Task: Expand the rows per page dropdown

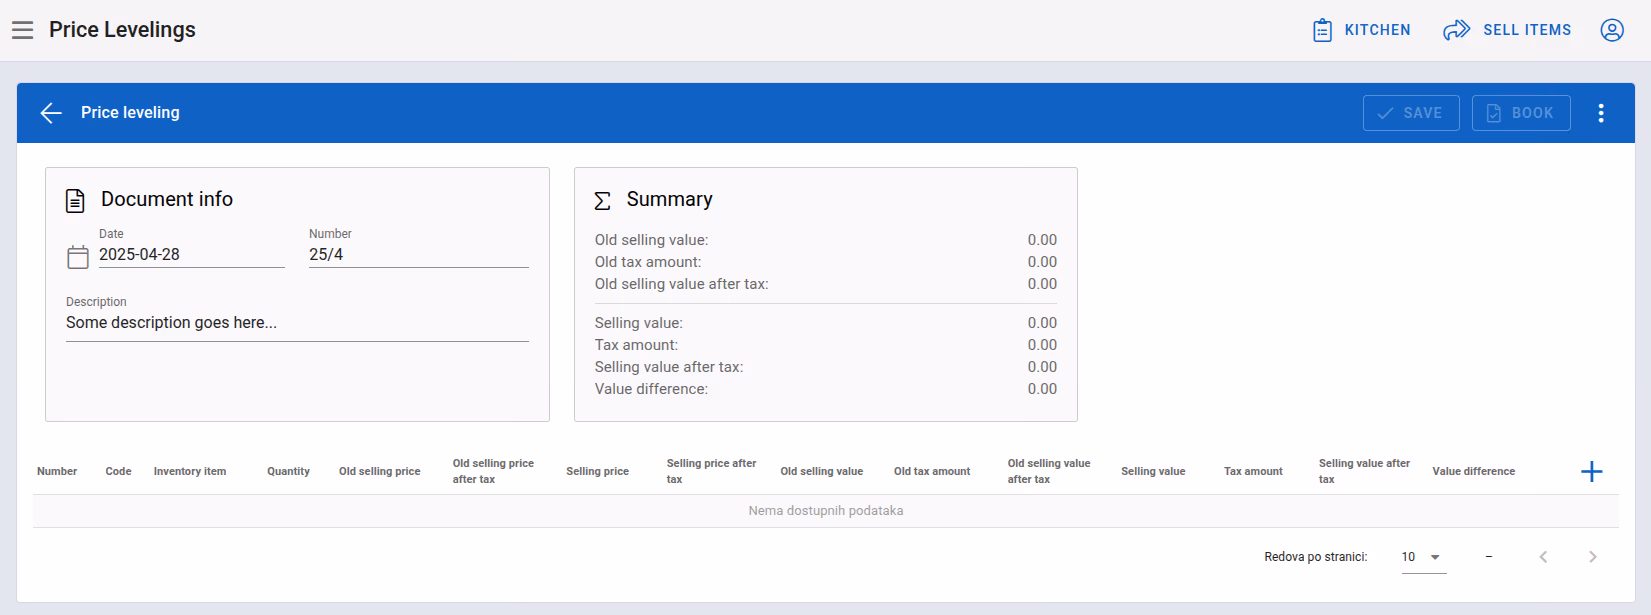Action: [1424, 557]
